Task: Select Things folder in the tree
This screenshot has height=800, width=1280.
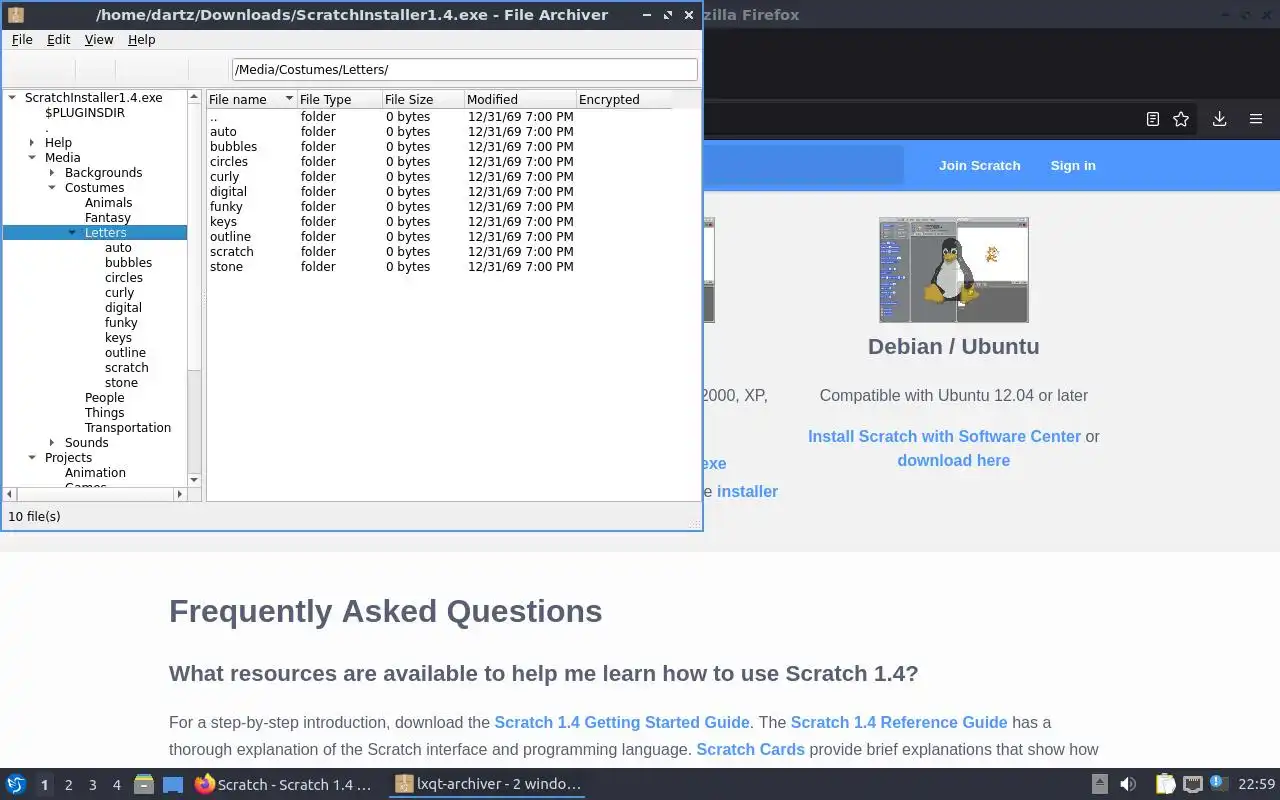Action: click(104, 412)
